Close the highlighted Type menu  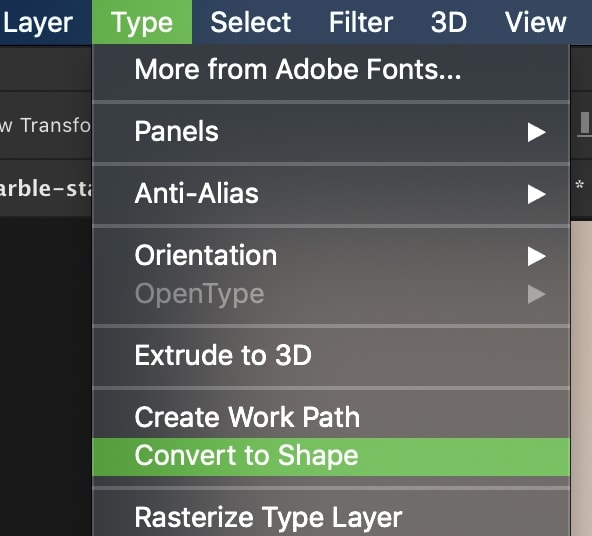[x=142, y=23]
